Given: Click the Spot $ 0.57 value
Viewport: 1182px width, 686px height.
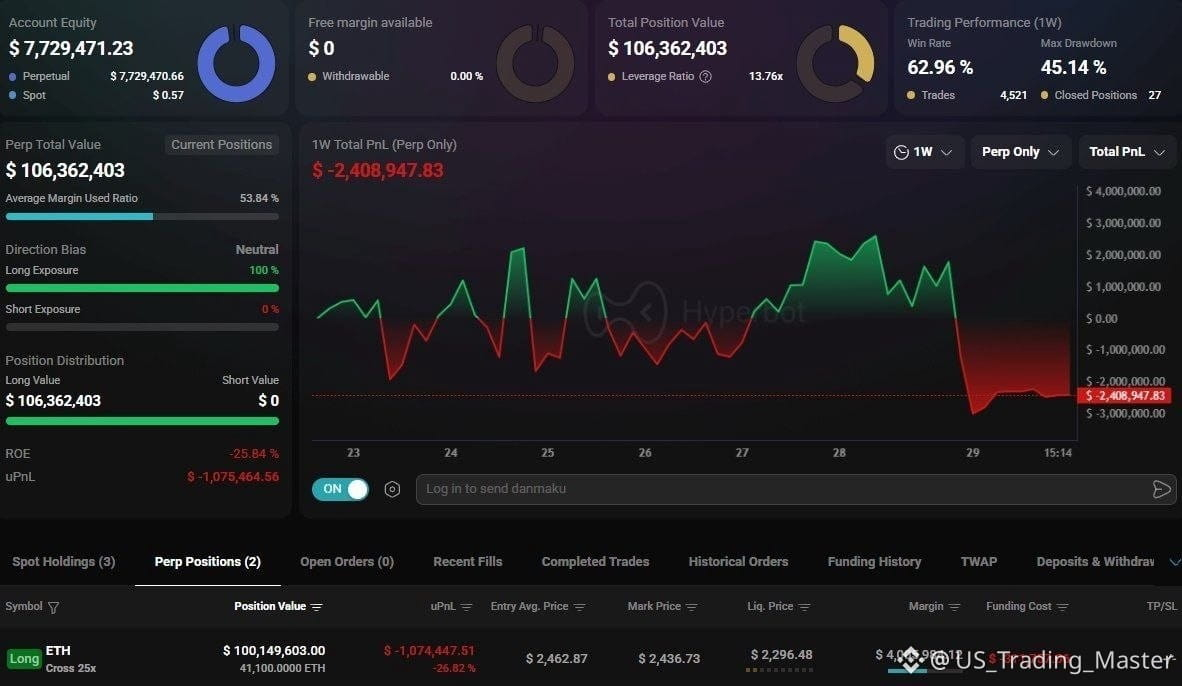Looking at the screenshot, I should click(168, 95).
